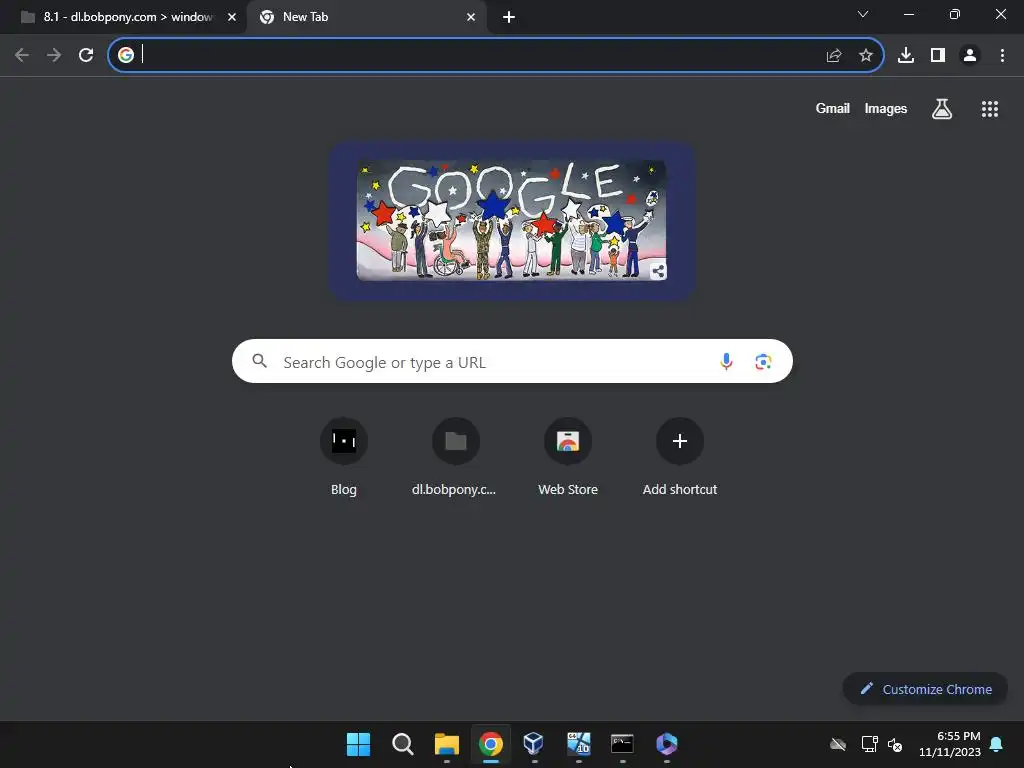1024x768 pixels.
Task: Share the Google Doodle
Action: coord(658,271)
